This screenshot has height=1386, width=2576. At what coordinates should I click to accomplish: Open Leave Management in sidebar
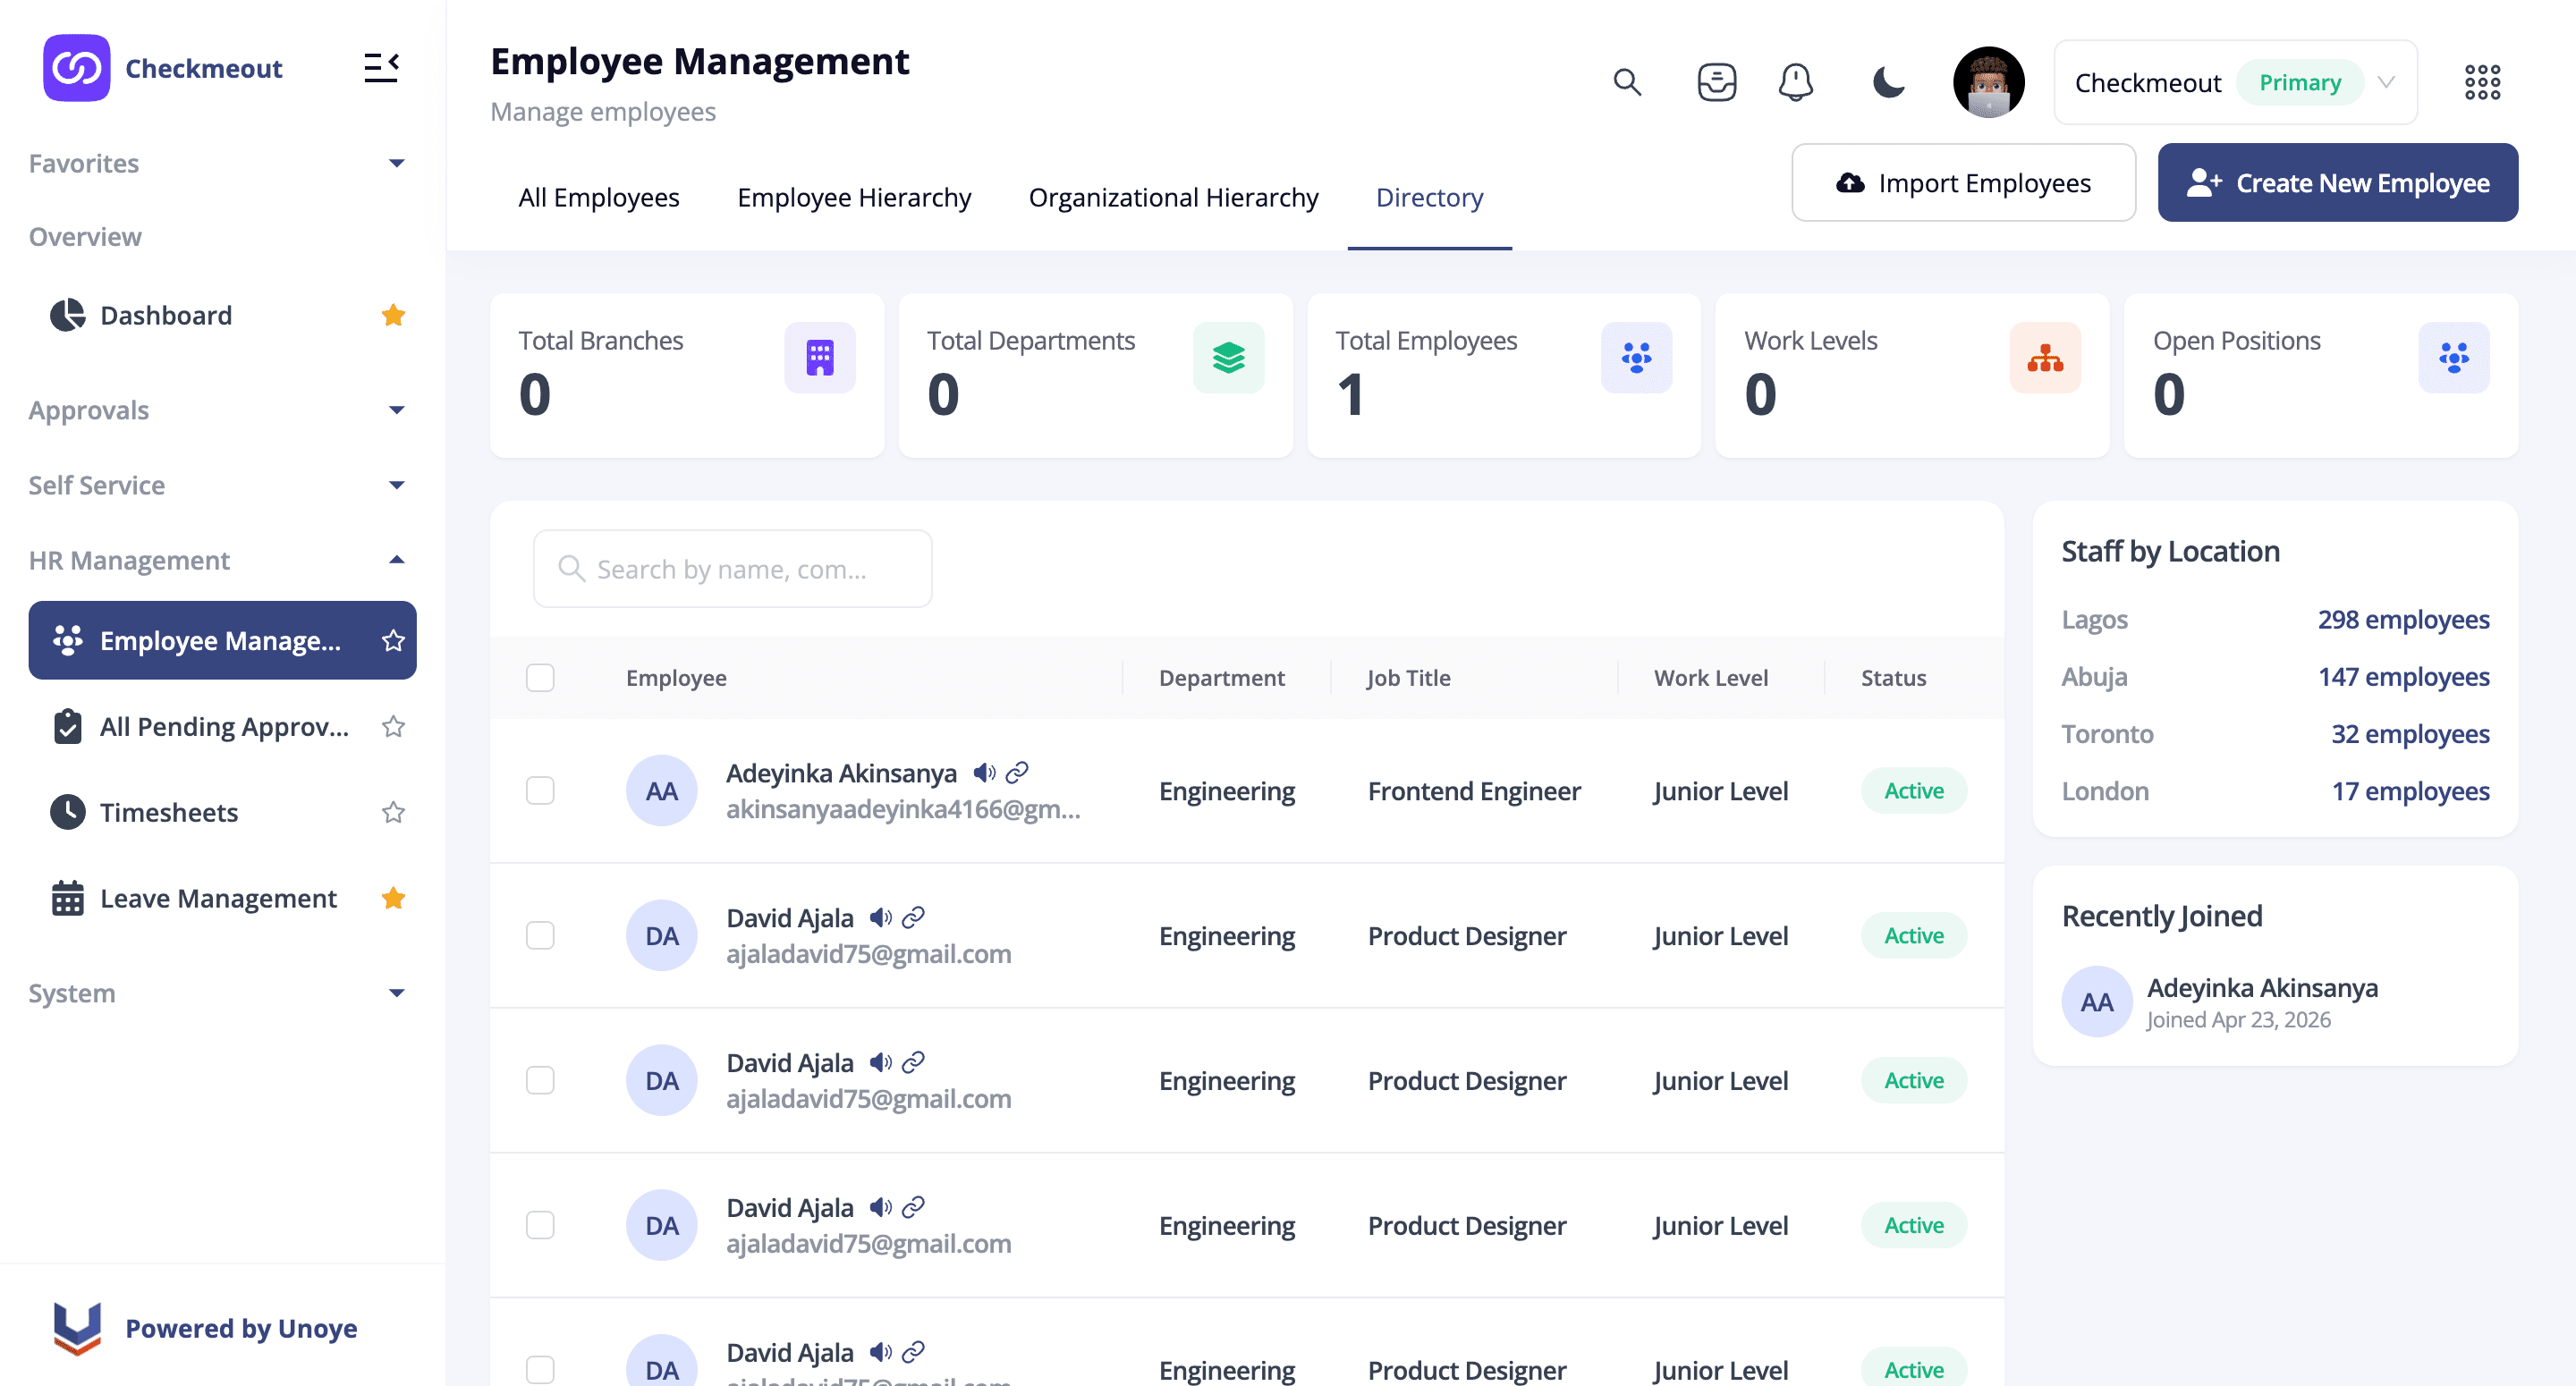(222, 898)
